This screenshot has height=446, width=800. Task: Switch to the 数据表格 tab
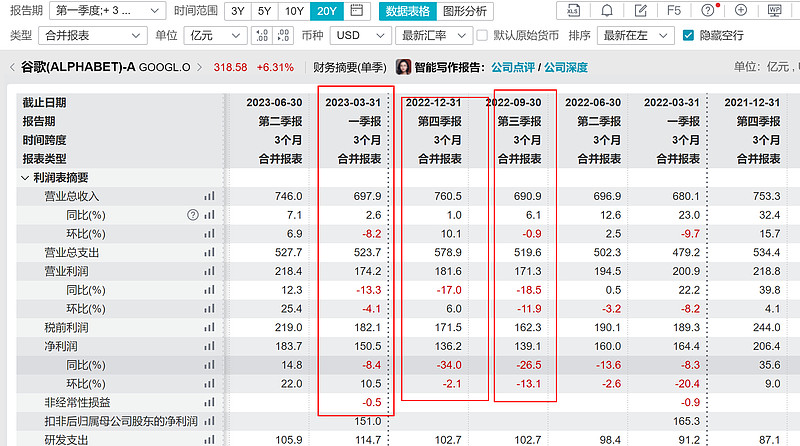[408, 11]
